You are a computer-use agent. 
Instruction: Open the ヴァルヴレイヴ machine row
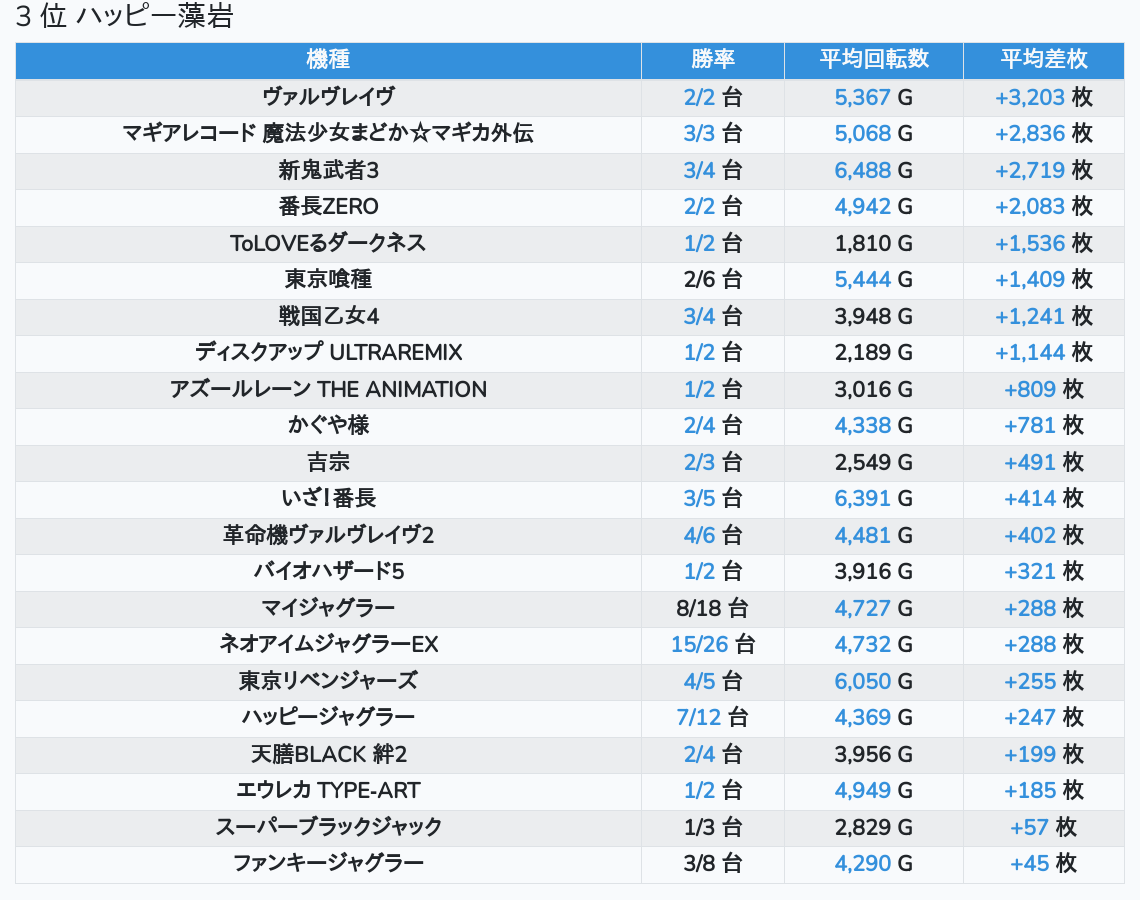click(328, 97)
